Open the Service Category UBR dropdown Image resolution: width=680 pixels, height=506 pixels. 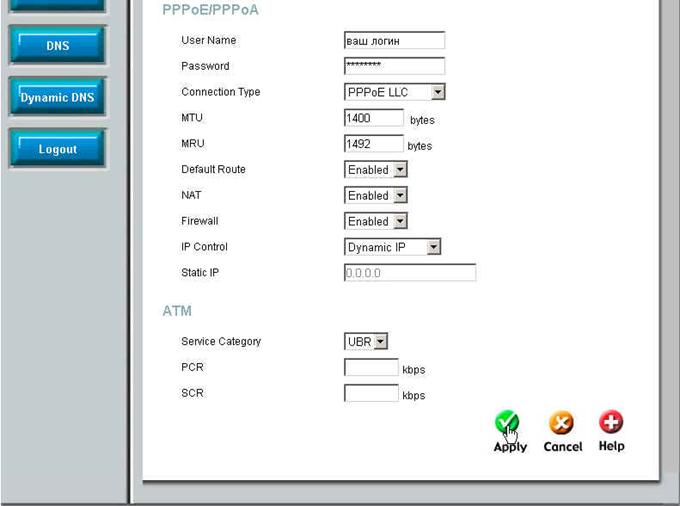coord(366,341)
